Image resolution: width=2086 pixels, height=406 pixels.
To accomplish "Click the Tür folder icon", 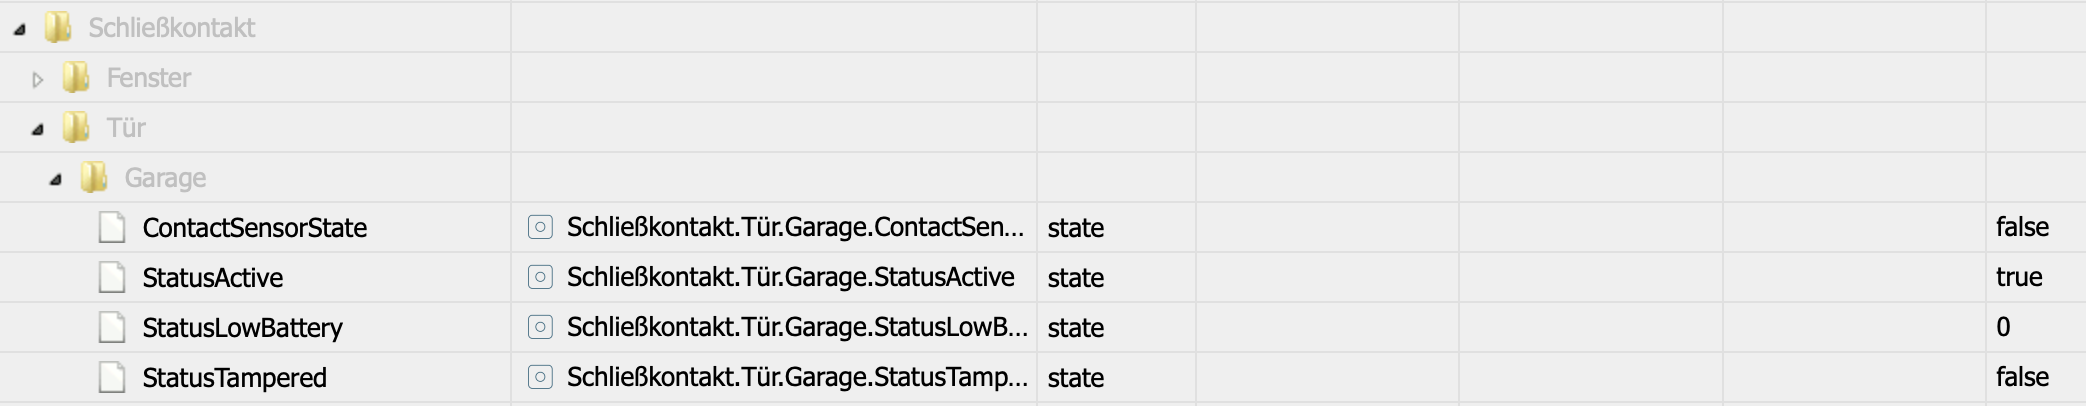I will click(76, 127).
